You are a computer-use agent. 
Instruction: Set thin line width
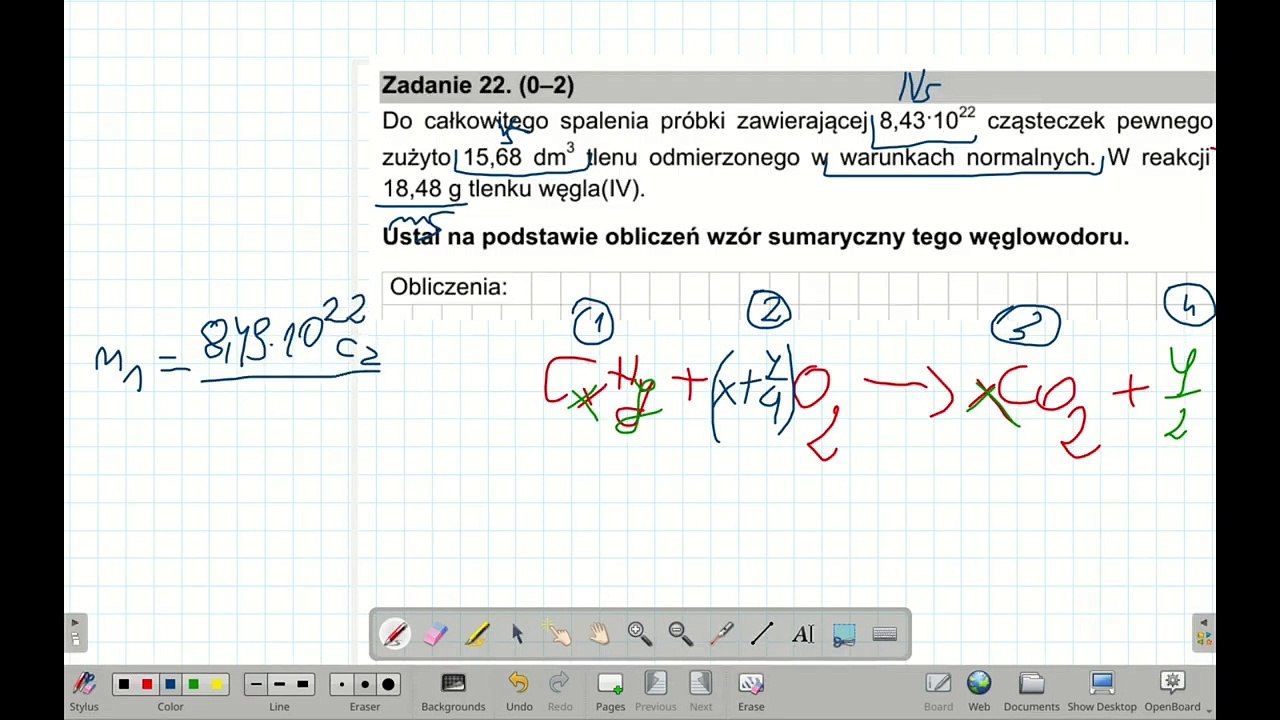pyautogui.click(x=256, y=684)
